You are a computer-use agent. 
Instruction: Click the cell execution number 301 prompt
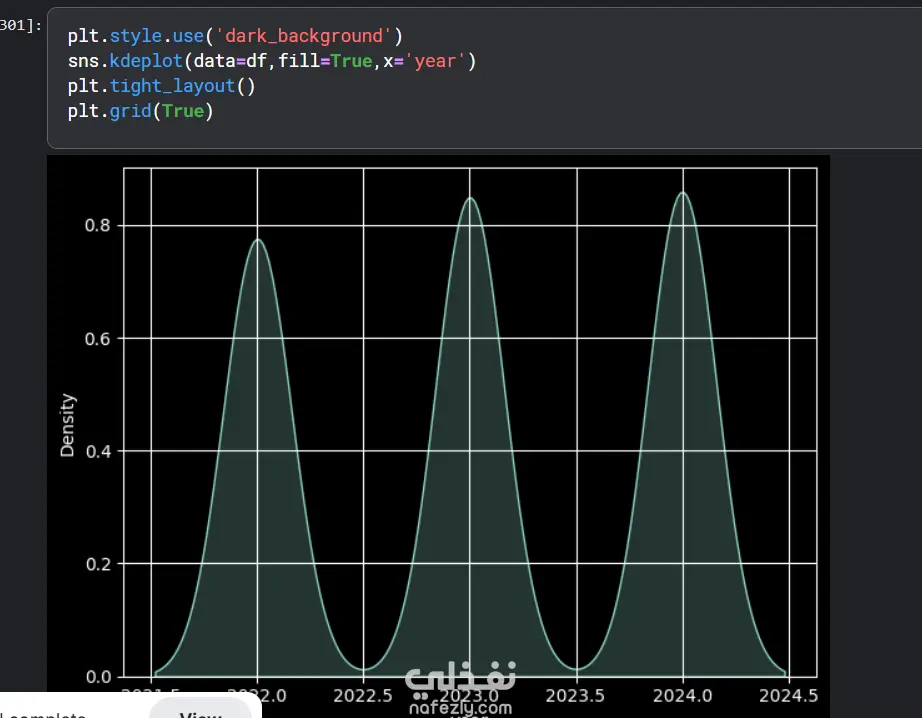(21, 25)
